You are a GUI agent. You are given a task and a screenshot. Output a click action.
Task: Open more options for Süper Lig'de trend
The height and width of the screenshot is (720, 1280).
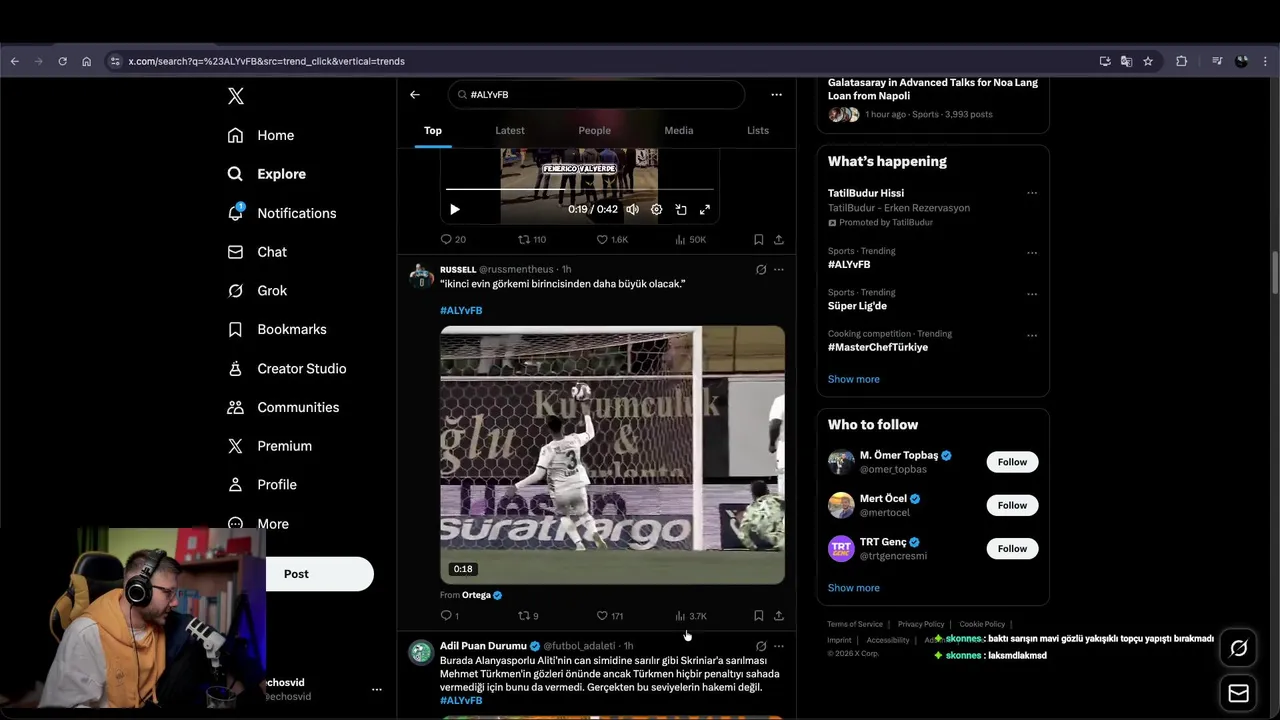(x=1032, y=294)
